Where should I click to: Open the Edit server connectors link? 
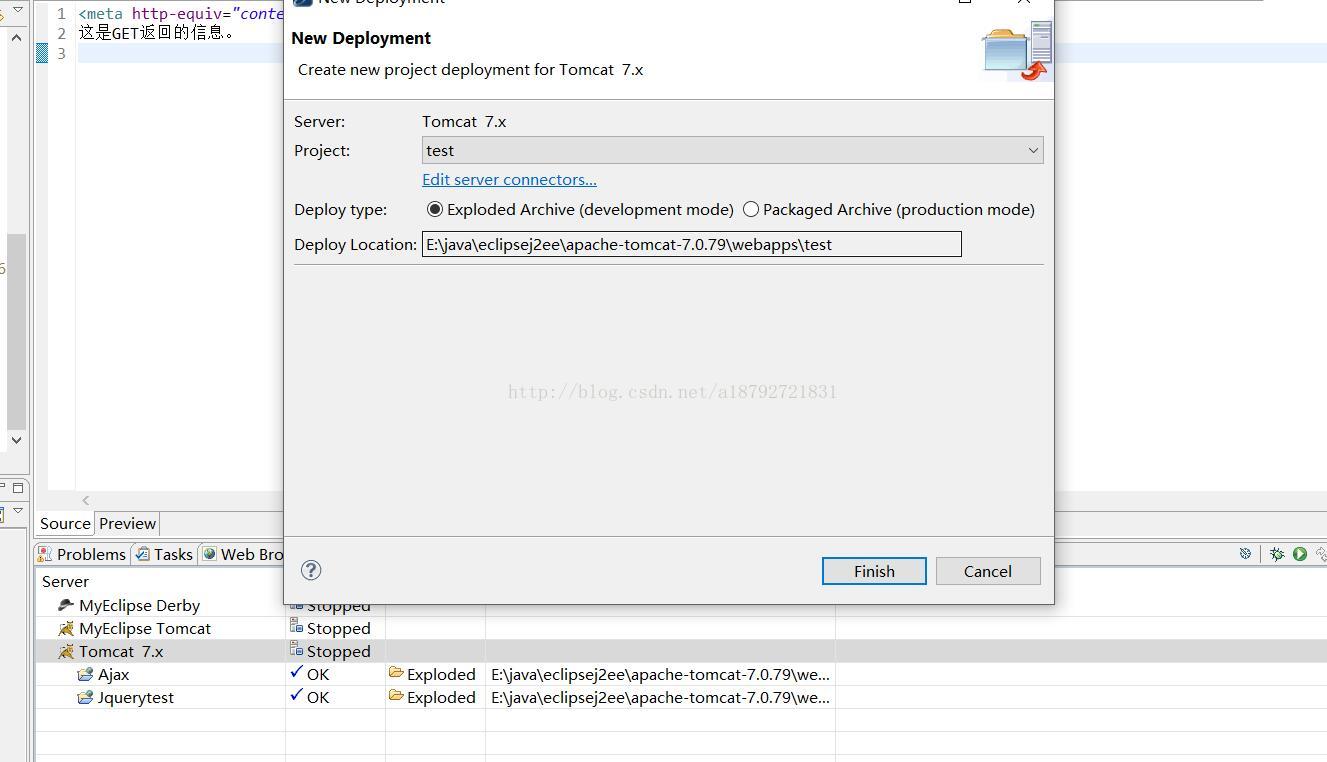pyautogui.click(x=509, y=179)
